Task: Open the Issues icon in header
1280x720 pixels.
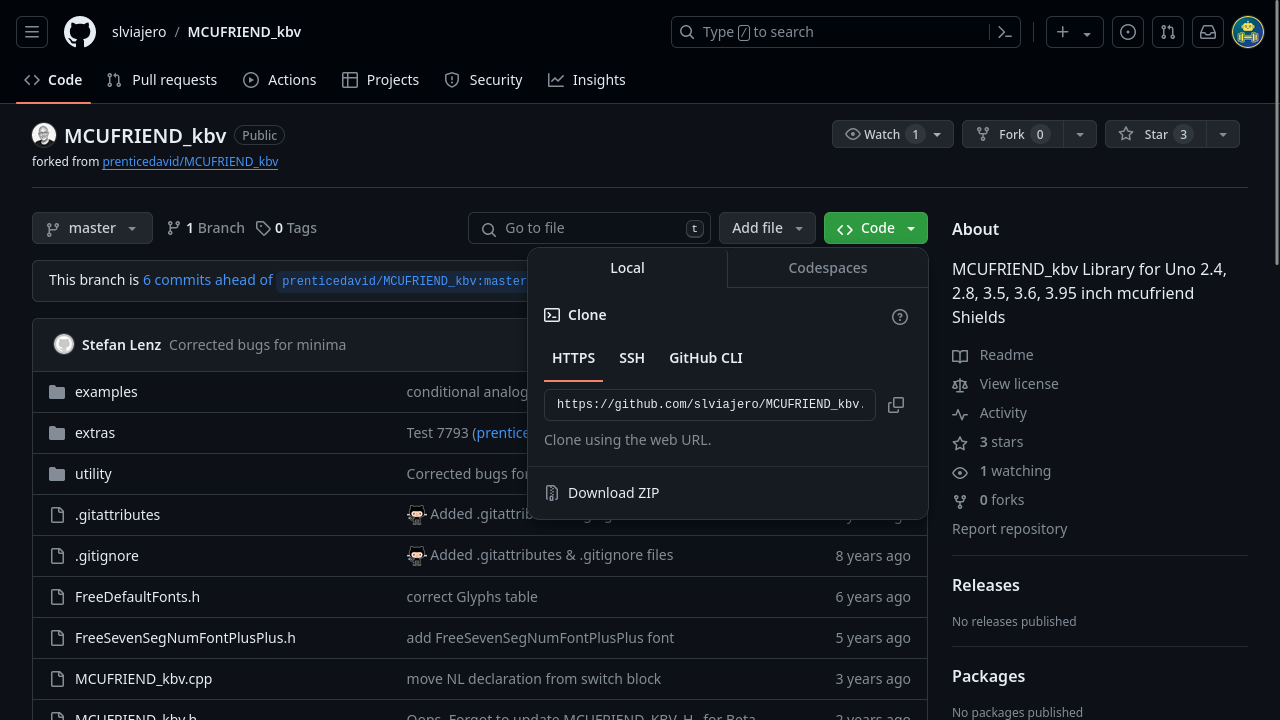Action: tap(1128, 32)
